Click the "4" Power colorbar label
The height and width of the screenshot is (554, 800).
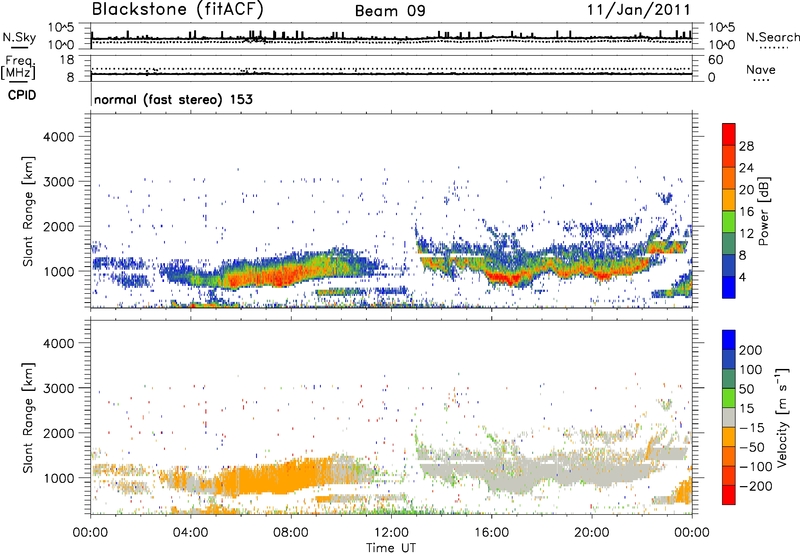[x=743, y=278]
